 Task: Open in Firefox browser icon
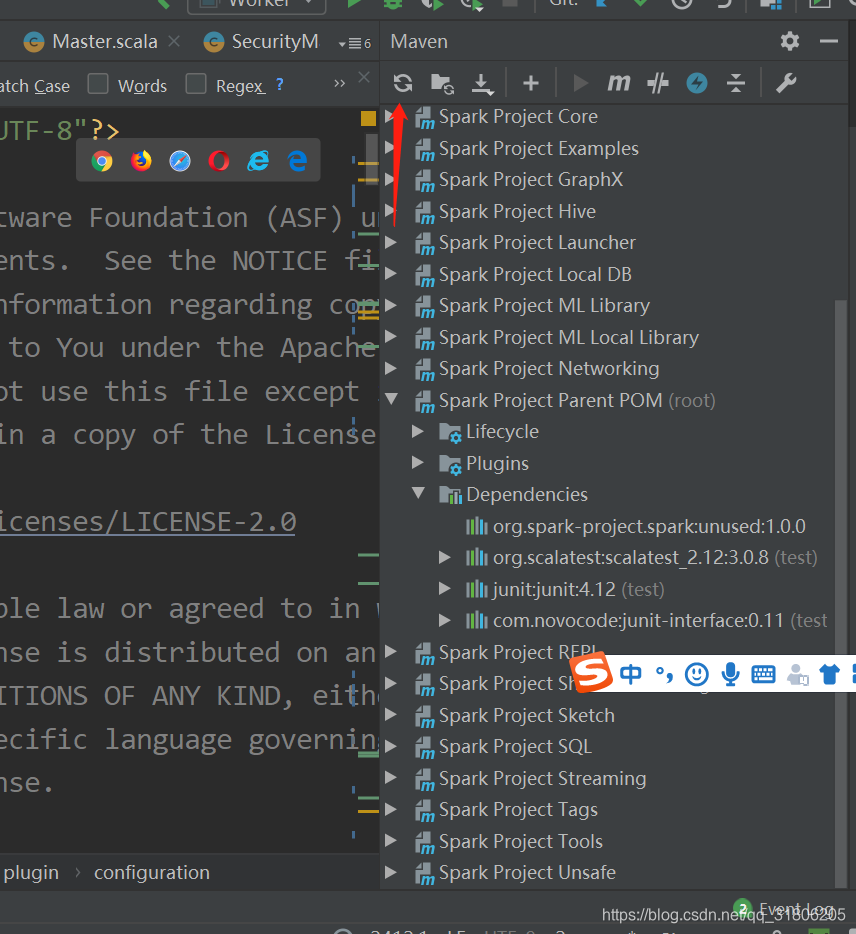141,161
